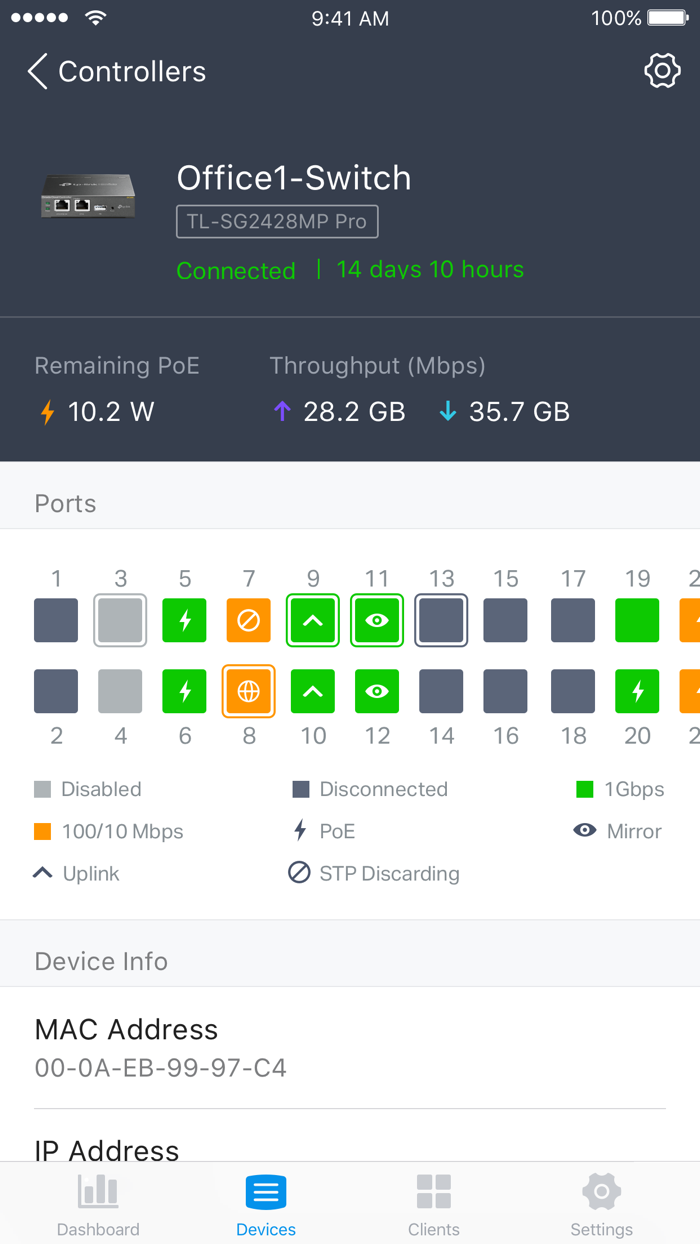Select the mirror icon on port 12
This screenshot has height=1244, width=700.
click(x=377, y=691)
